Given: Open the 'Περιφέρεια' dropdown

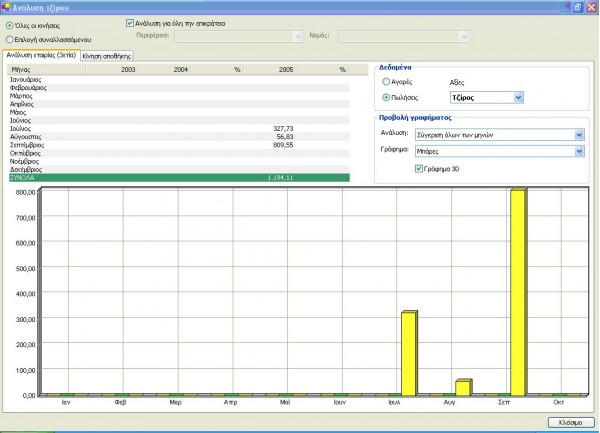Looking at the screenshot, I should point(239,36).
